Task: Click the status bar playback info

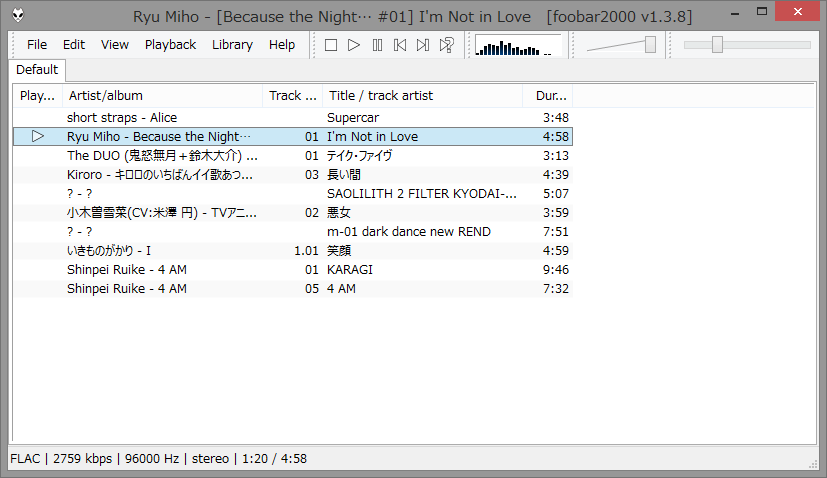Action: (x=158, y=458)
